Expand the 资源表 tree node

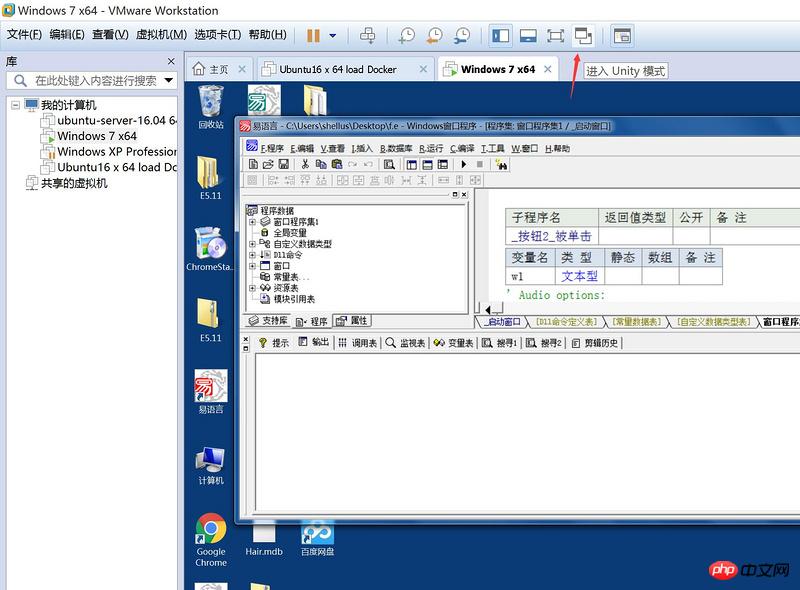coord(252,288)
